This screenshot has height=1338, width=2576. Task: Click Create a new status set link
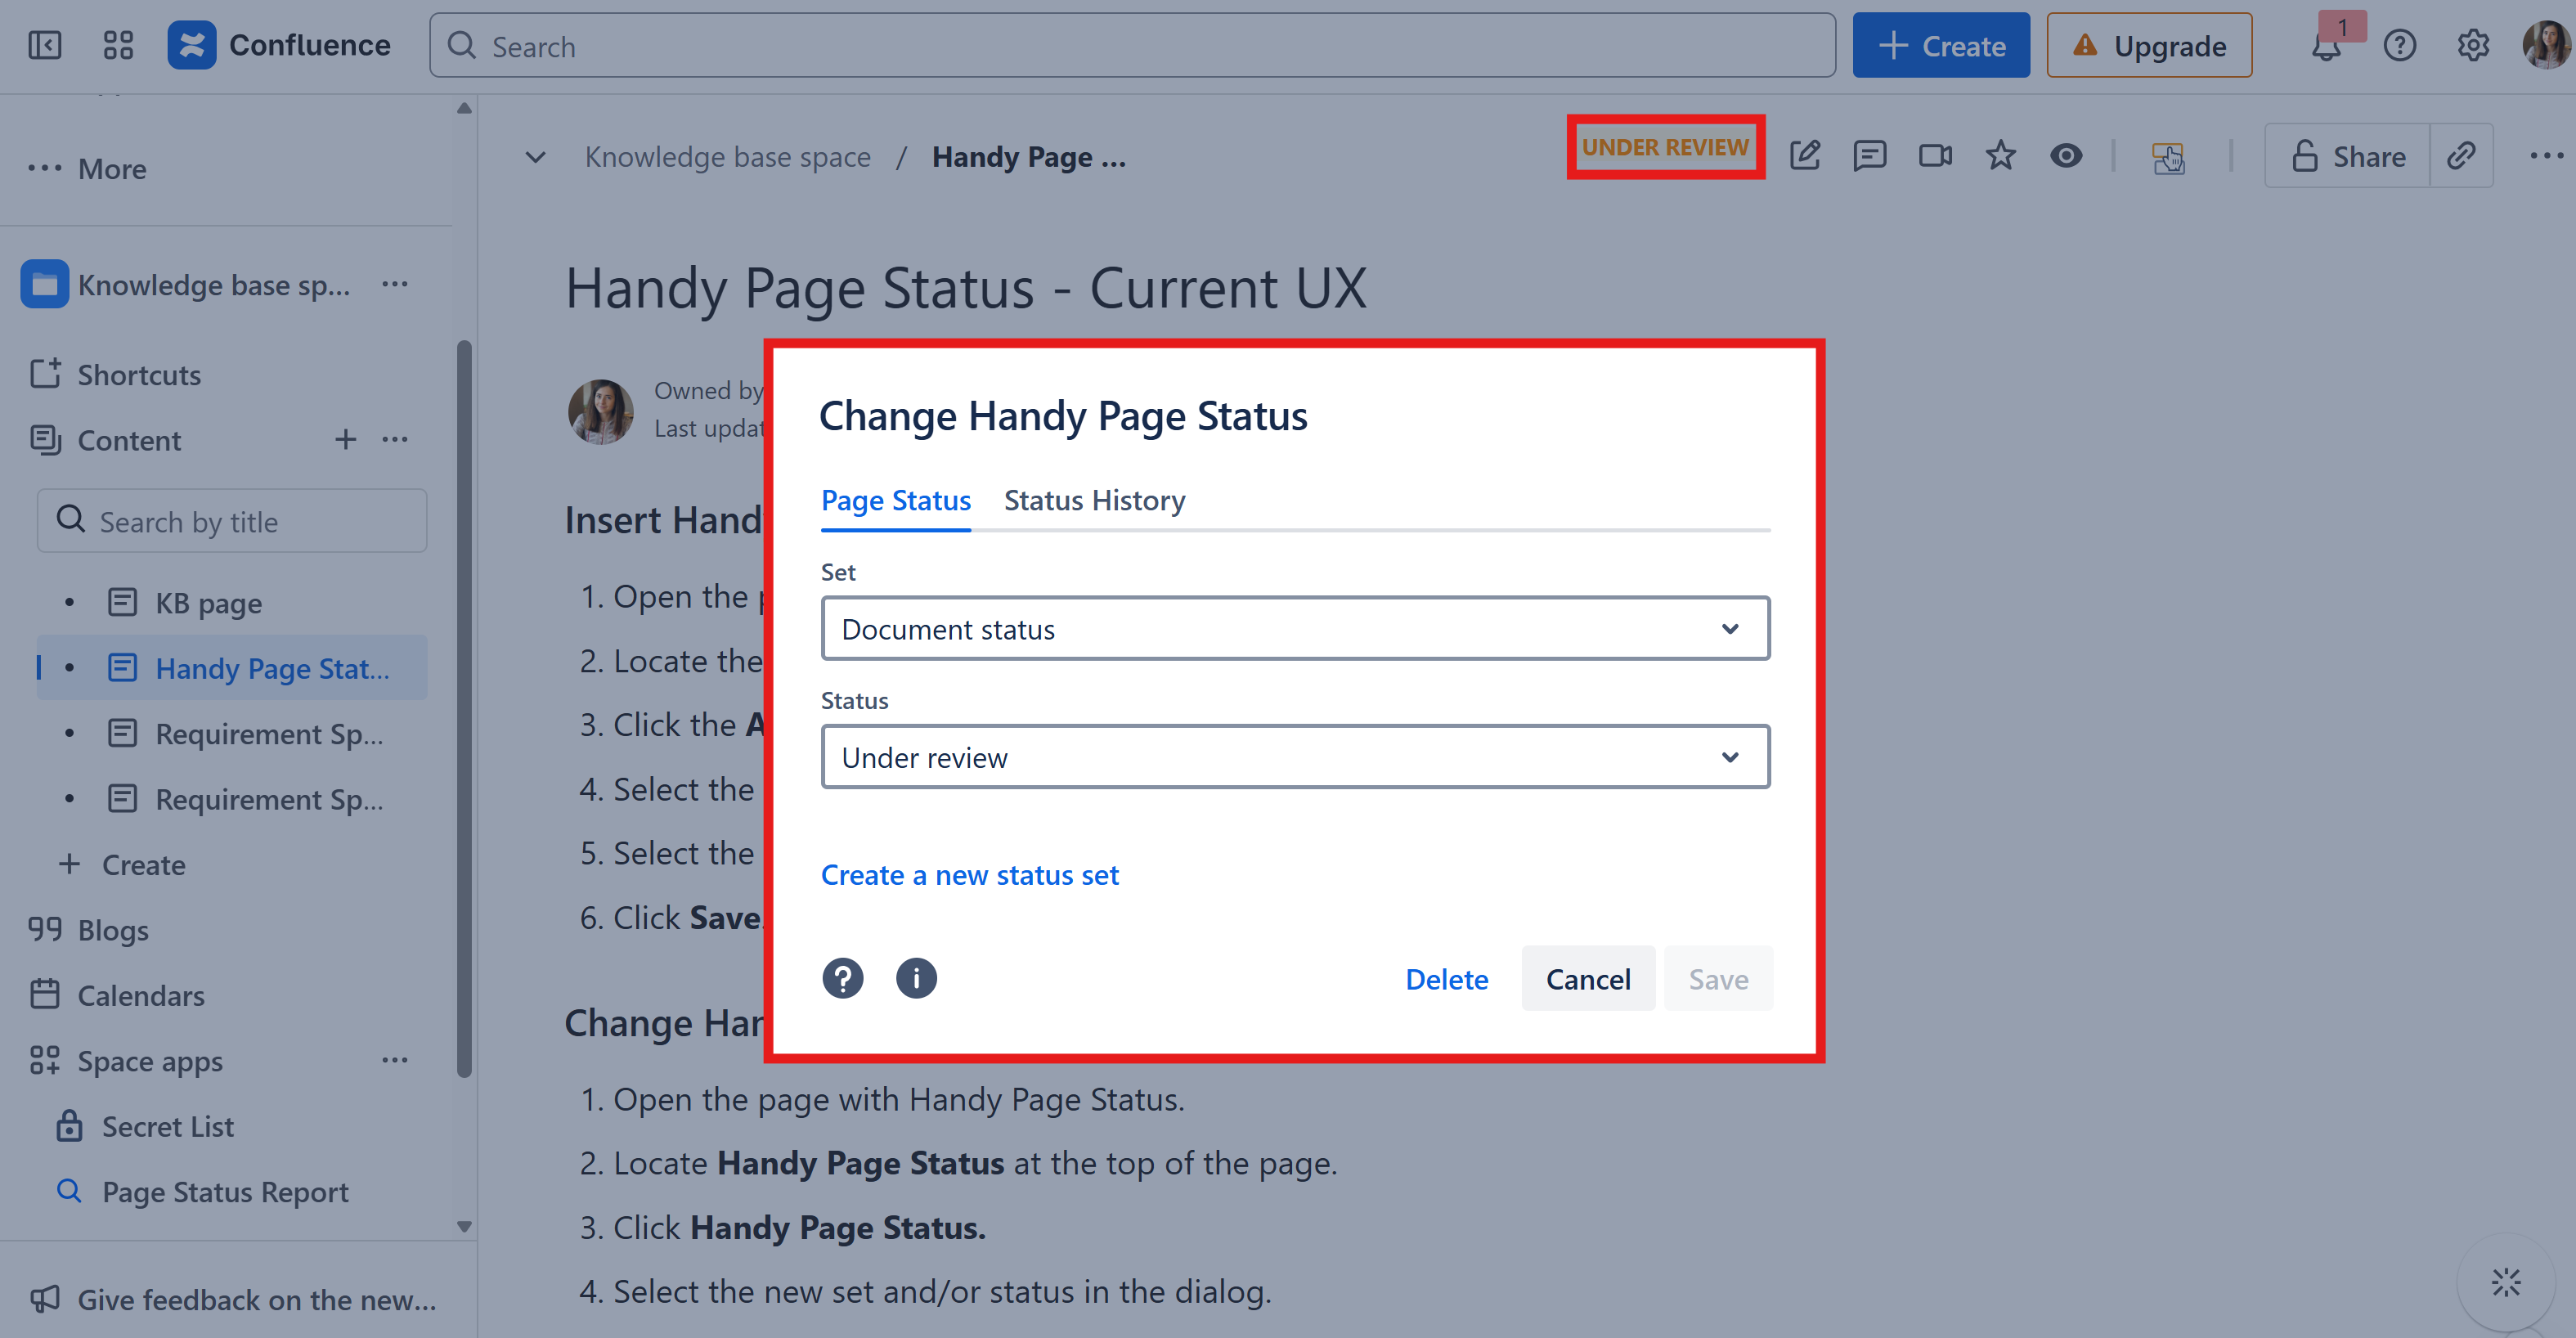click(969, 875)
